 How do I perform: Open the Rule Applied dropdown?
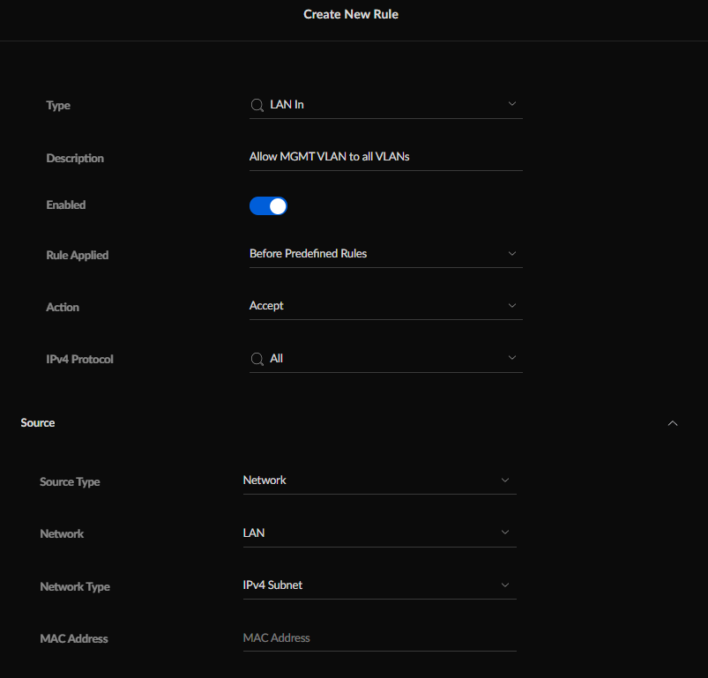(385, 254)
